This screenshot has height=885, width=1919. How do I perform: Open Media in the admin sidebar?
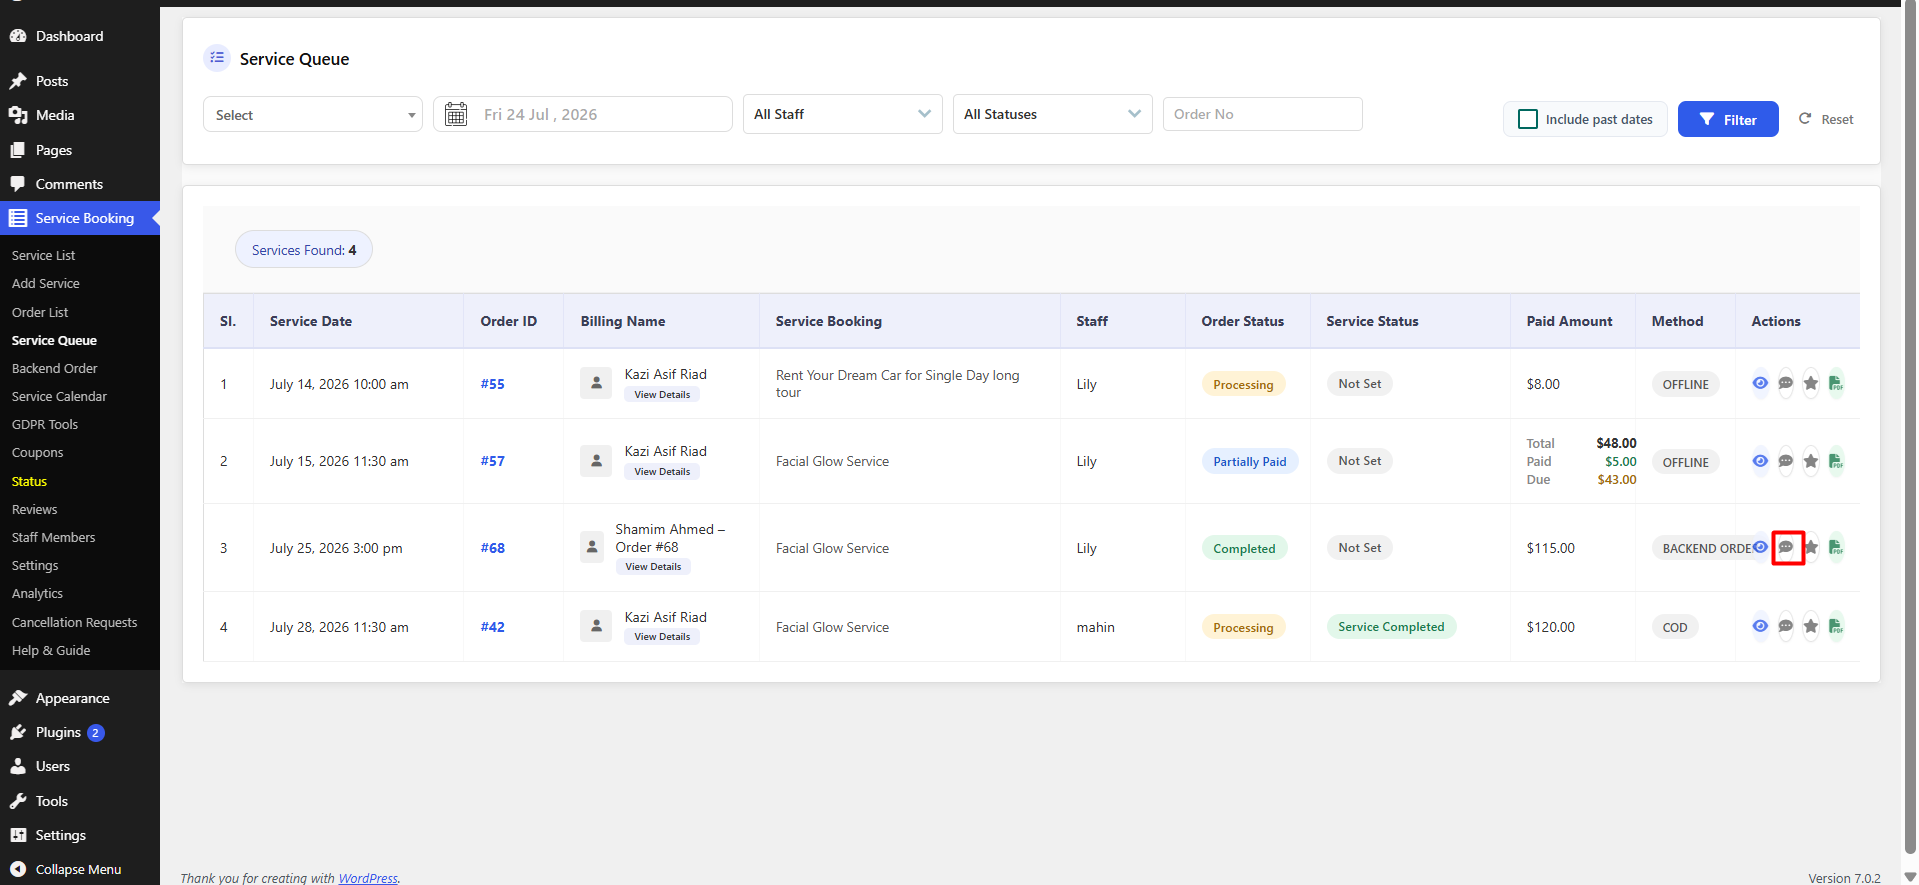click(80, 115)
